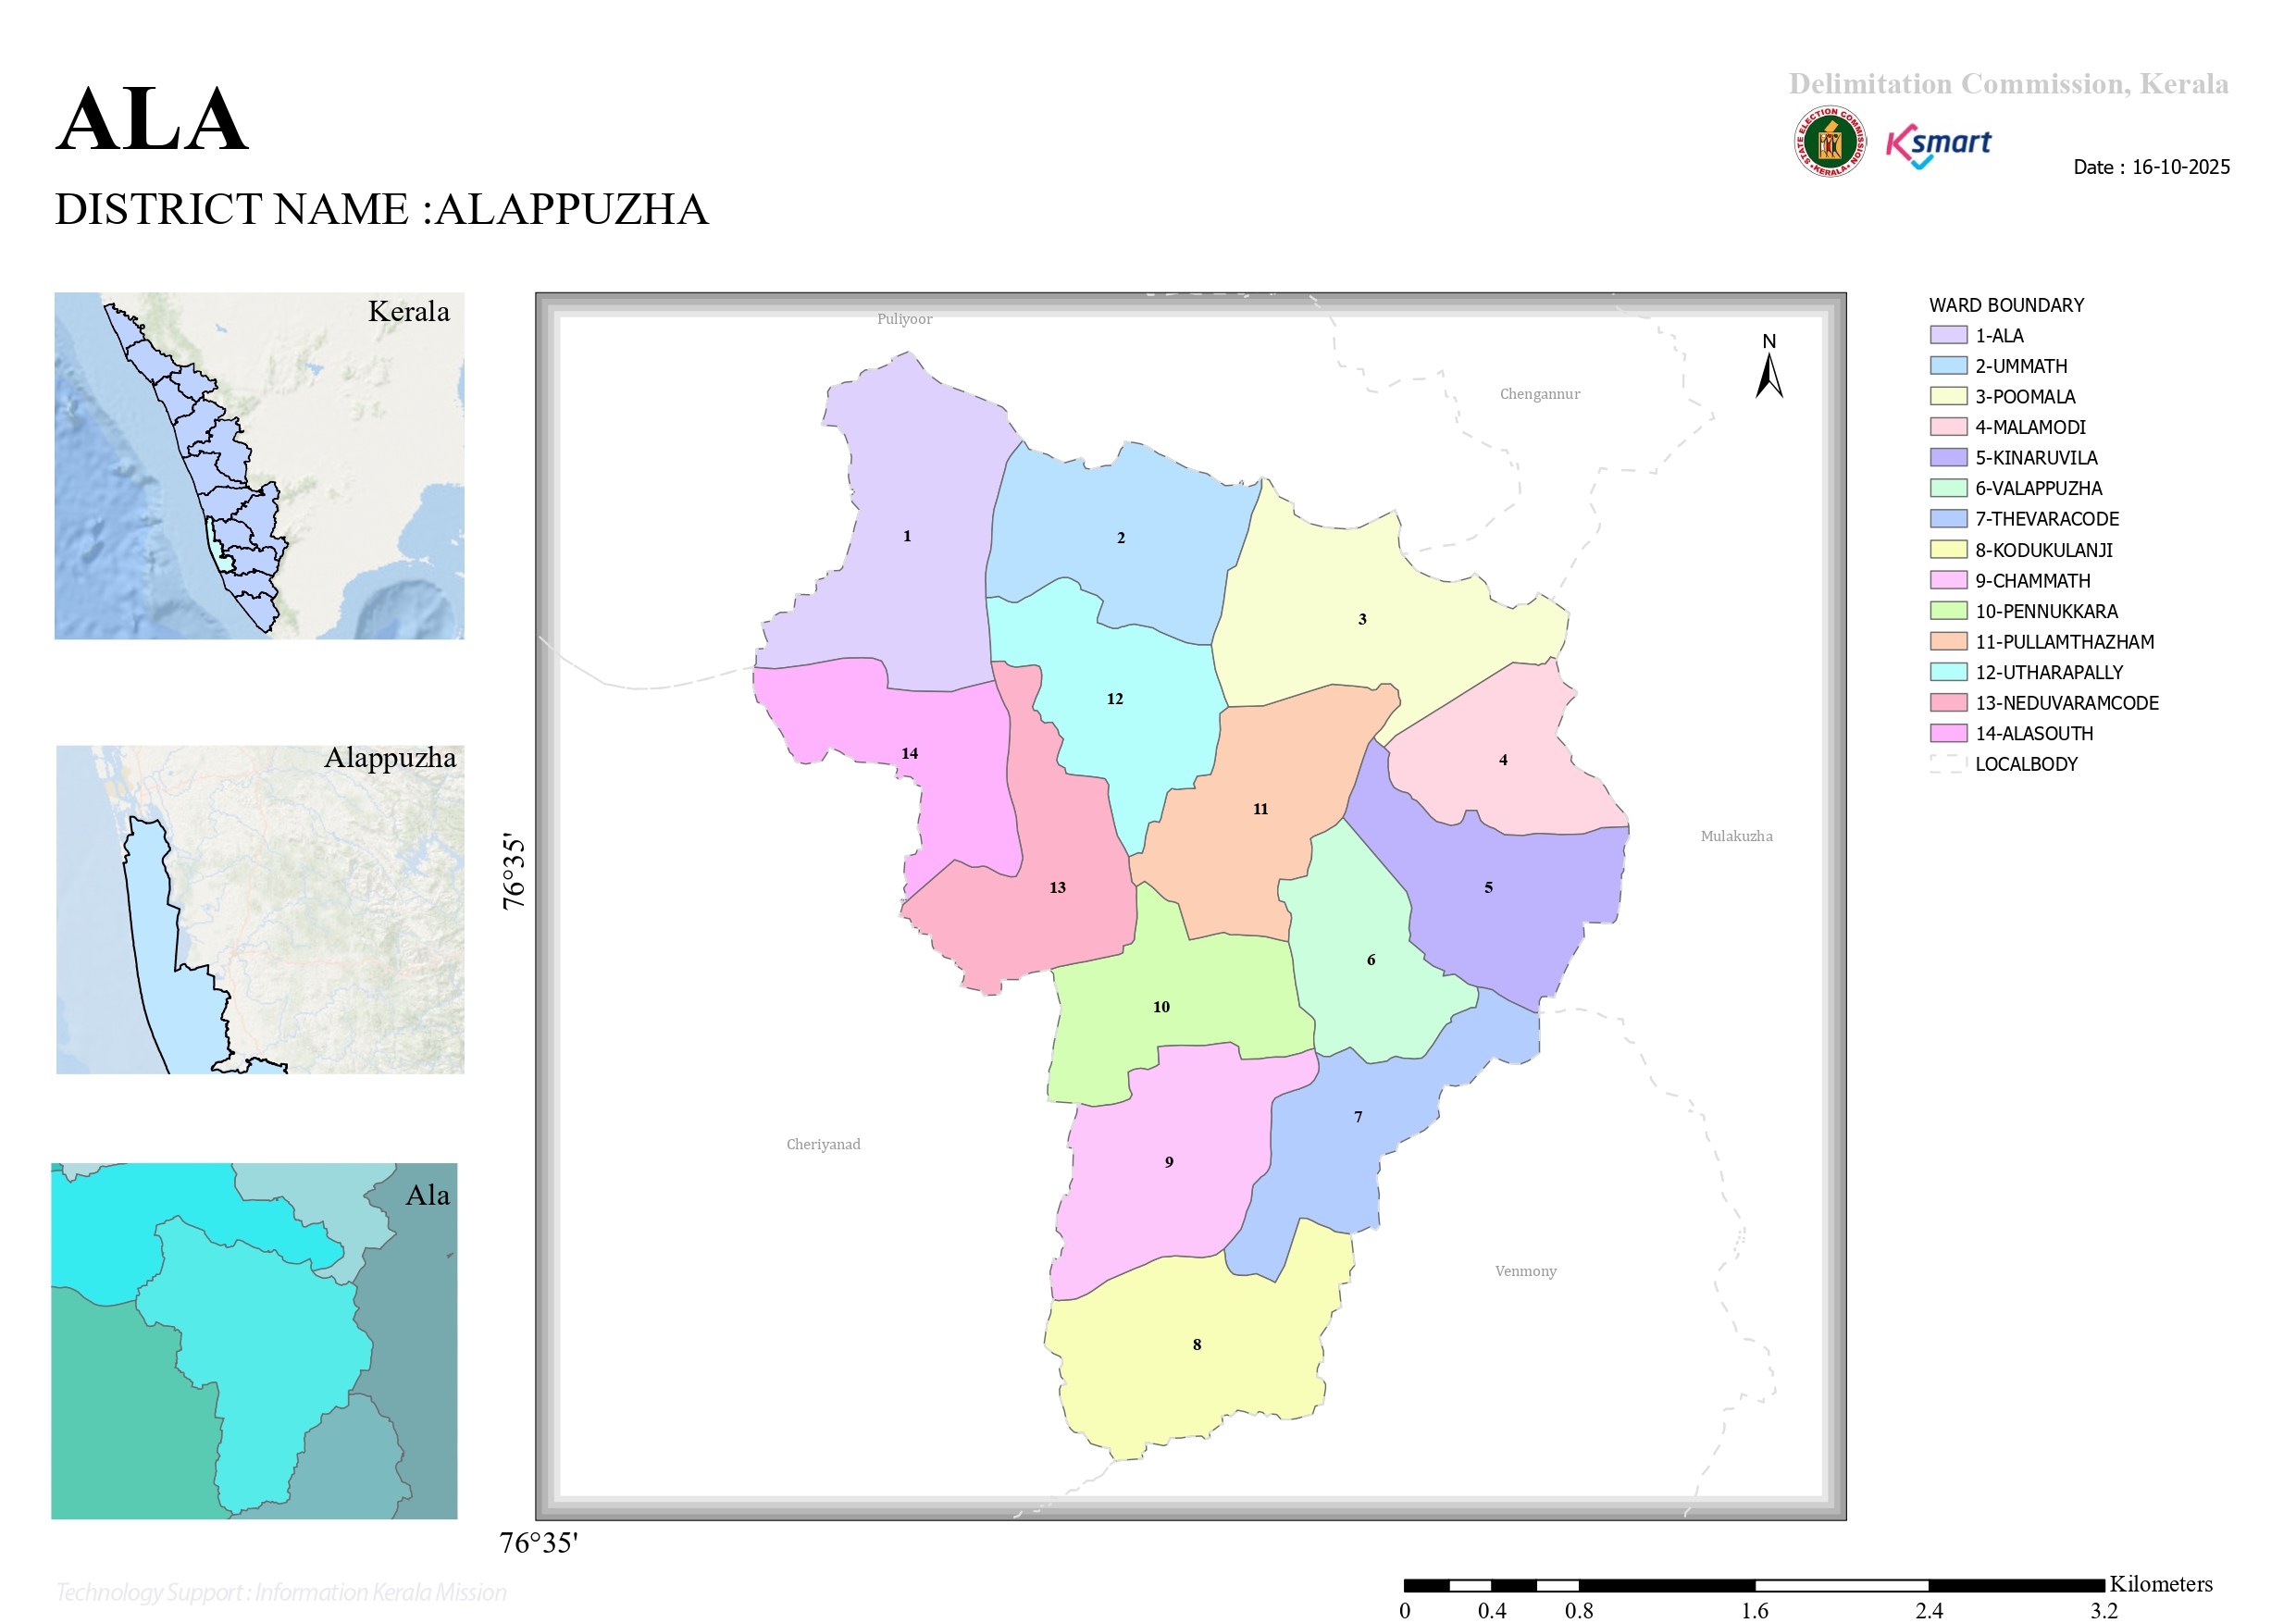This screenshot has height=1623, width=2296.
Task: Click the Ala locality inset map
Action: pyautogui.click(x=254, y=1341)
